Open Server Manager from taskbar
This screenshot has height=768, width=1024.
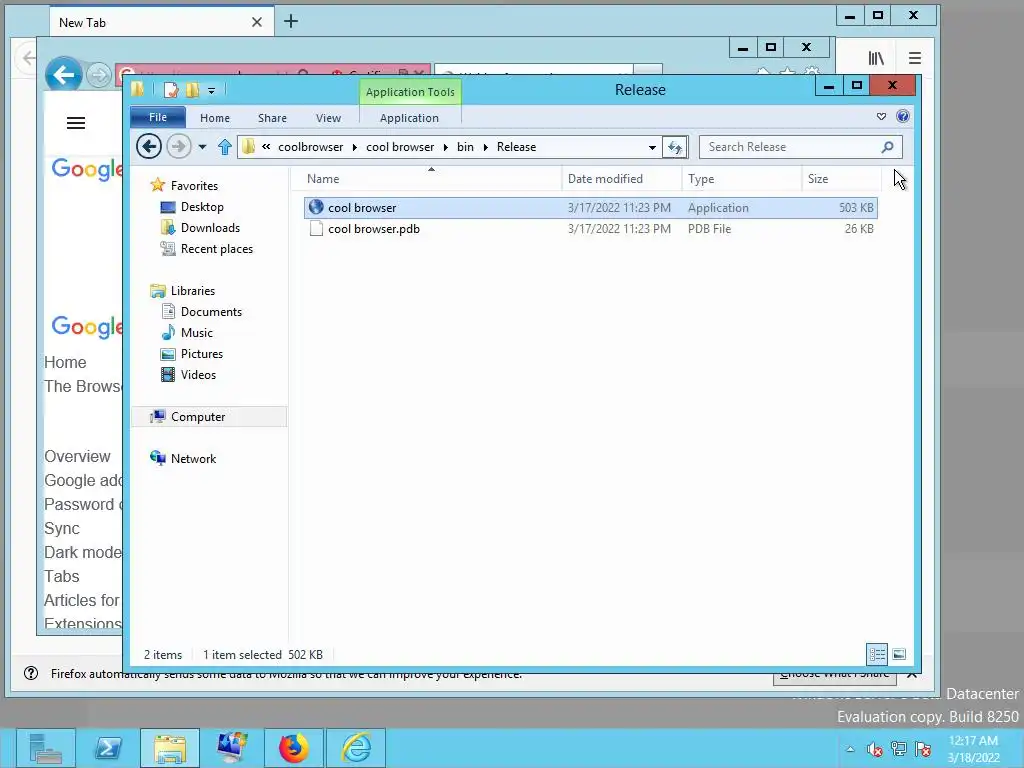pyautogui.click(x=46, y=748)
